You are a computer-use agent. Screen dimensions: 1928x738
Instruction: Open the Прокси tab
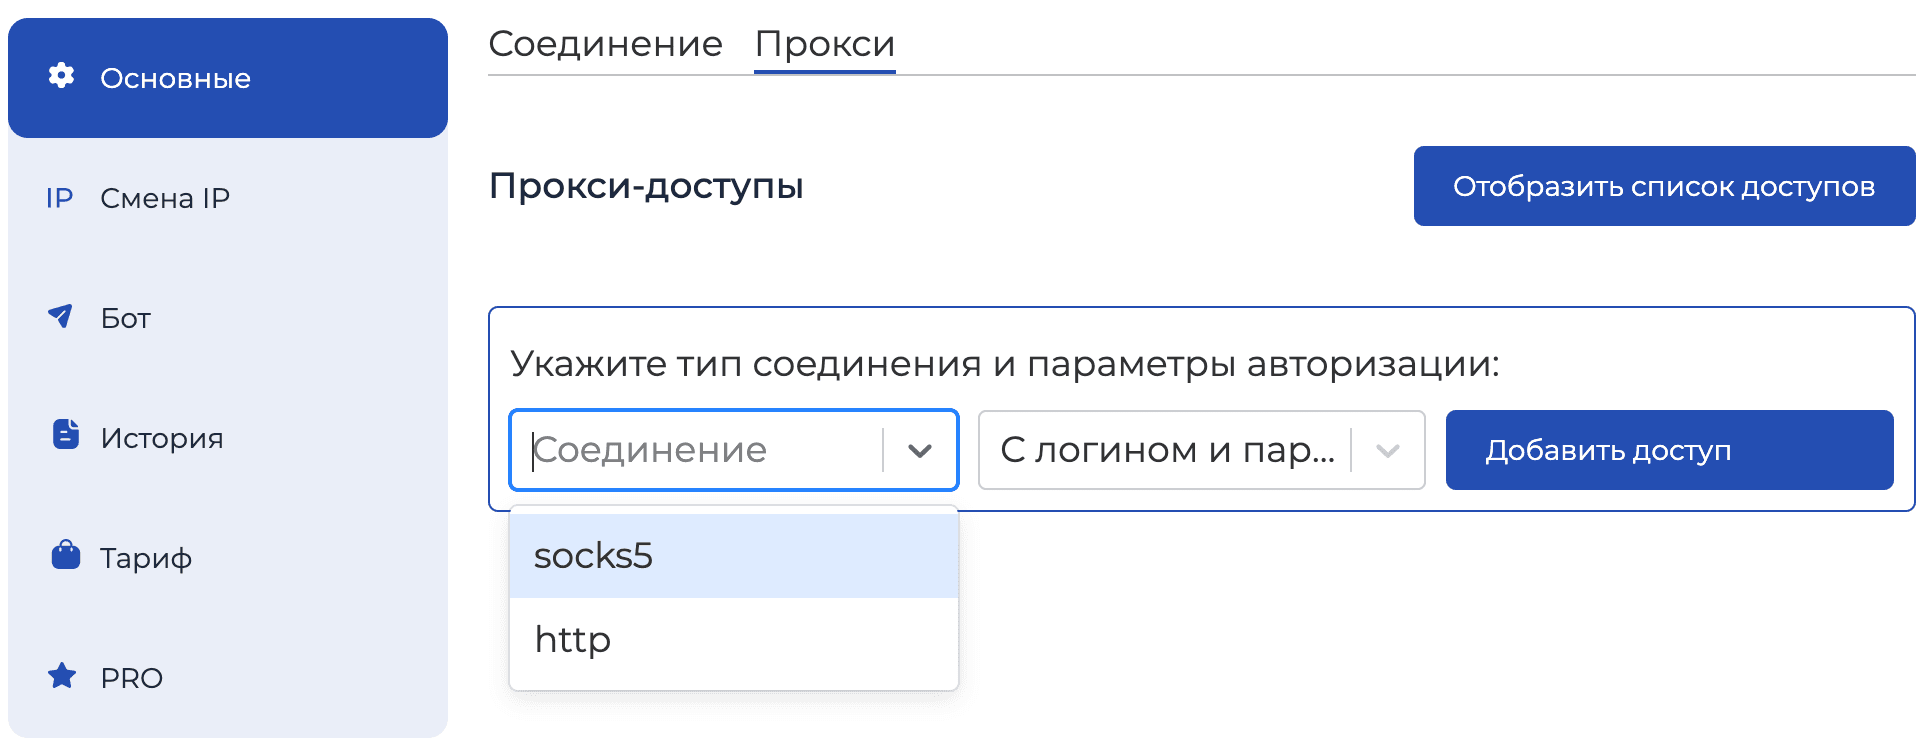pyautogui.click(x=824, y=43)
